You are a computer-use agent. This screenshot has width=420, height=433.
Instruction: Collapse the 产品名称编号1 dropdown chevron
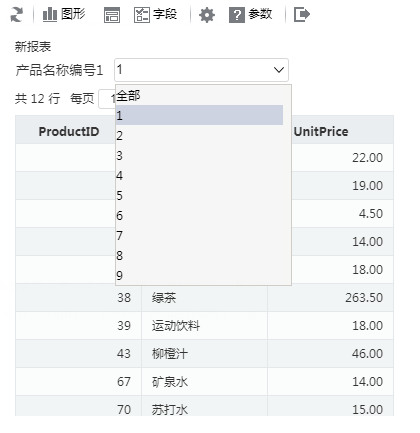click(279, 70)
